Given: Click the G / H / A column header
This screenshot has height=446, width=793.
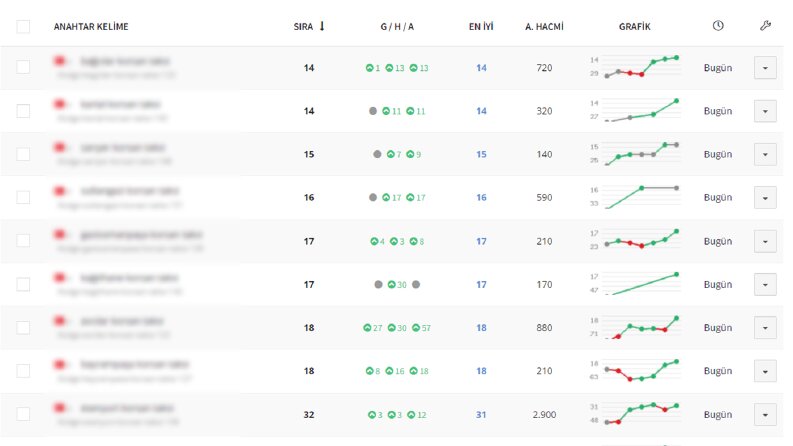Looking at the screenshot, I should point(397,26).
